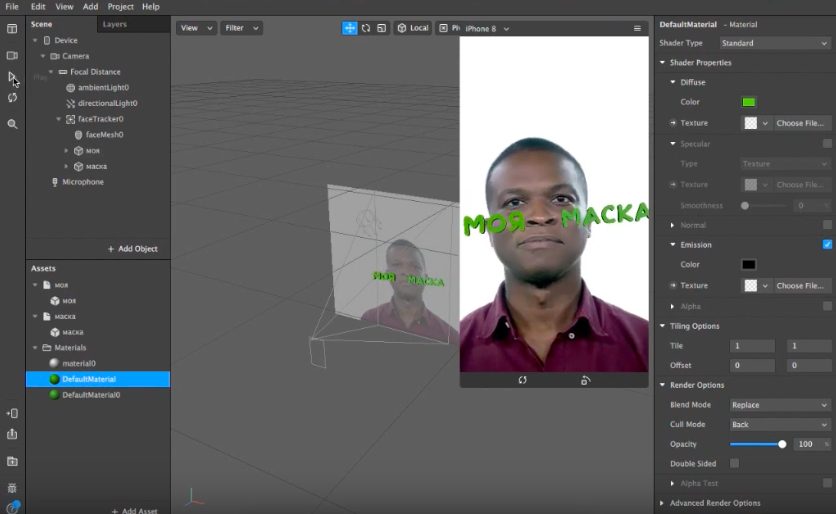Open the Blend Mode dropdown
836x514 pixels.
[x=780, y=405]
